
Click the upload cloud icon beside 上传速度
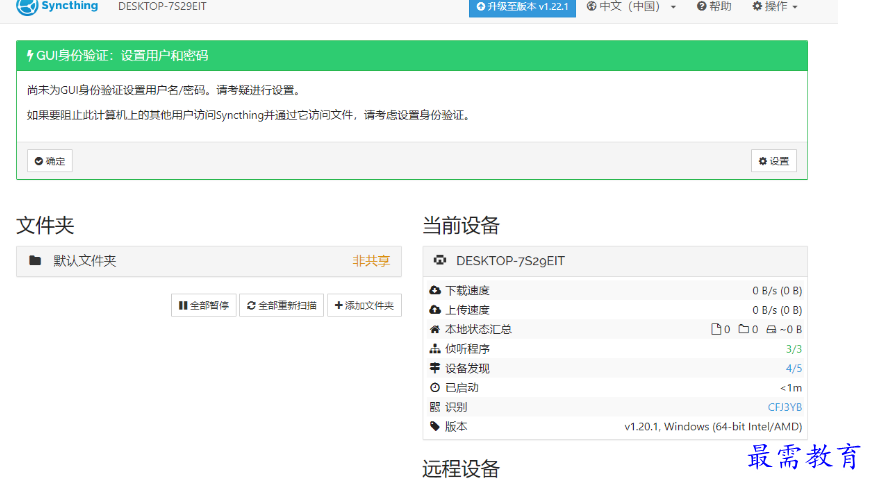435,310
